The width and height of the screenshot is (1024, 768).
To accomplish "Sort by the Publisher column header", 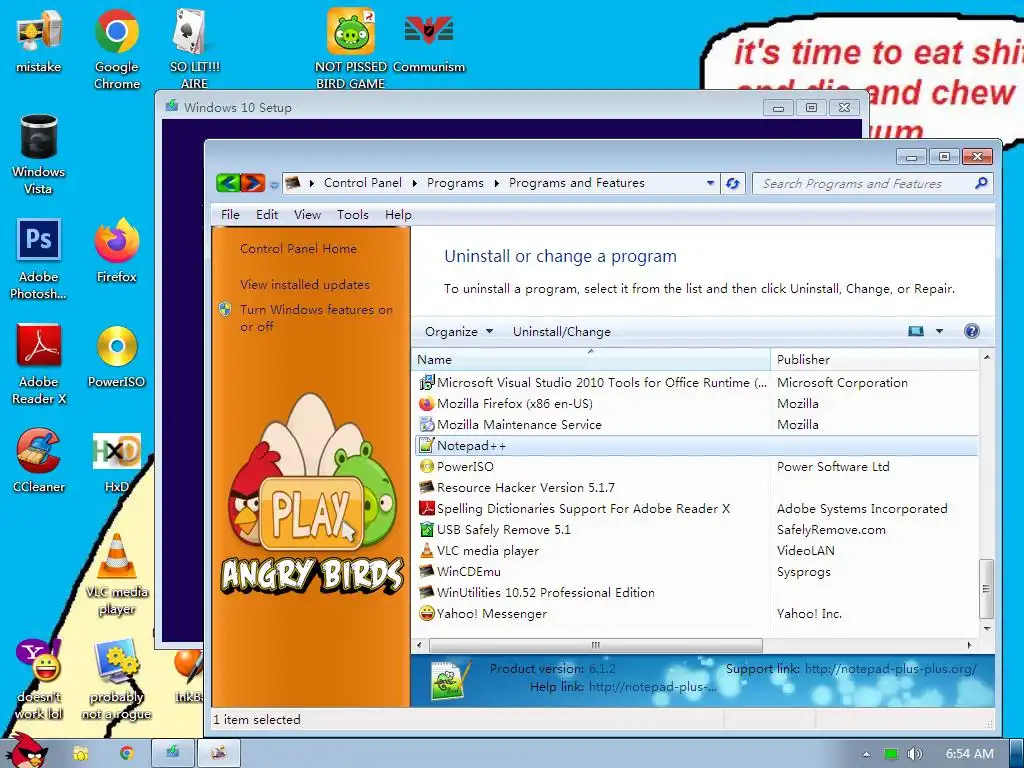I will (875, 359).
